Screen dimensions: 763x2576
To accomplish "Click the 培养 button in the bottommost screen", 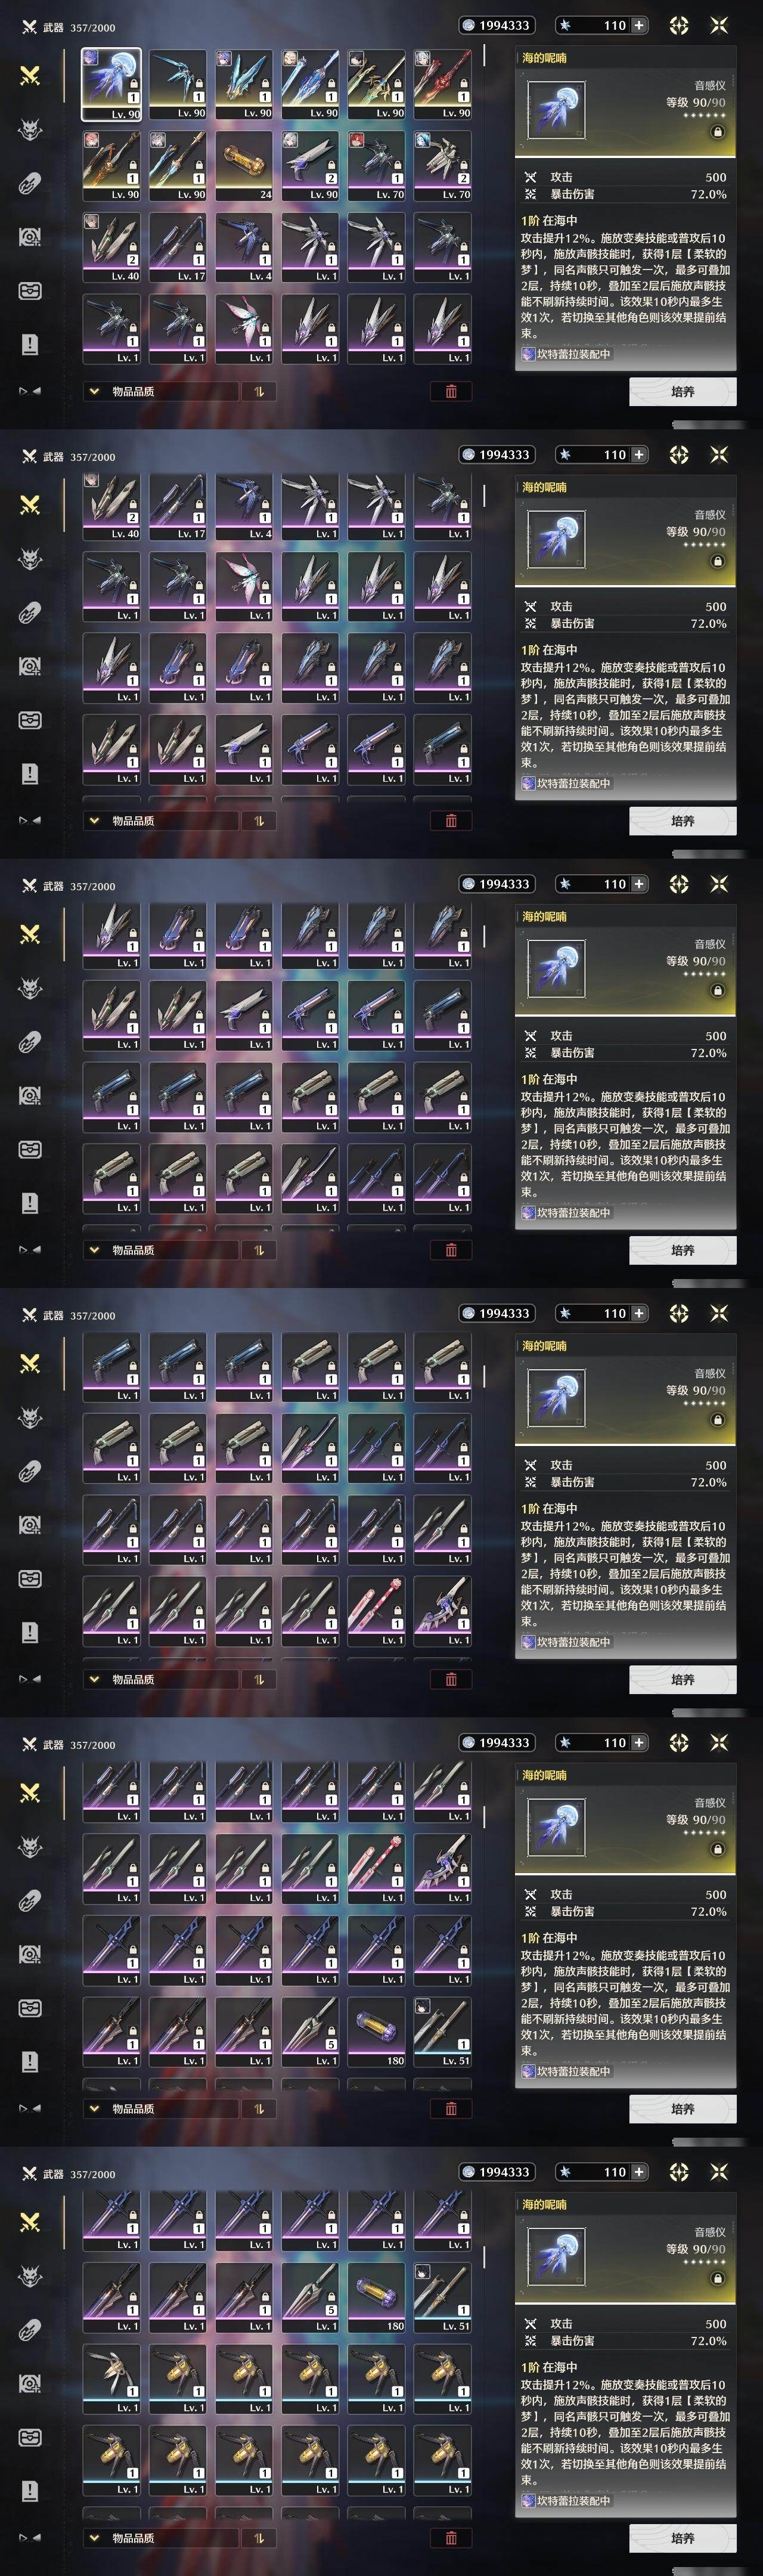I will tap(683, 2537).
